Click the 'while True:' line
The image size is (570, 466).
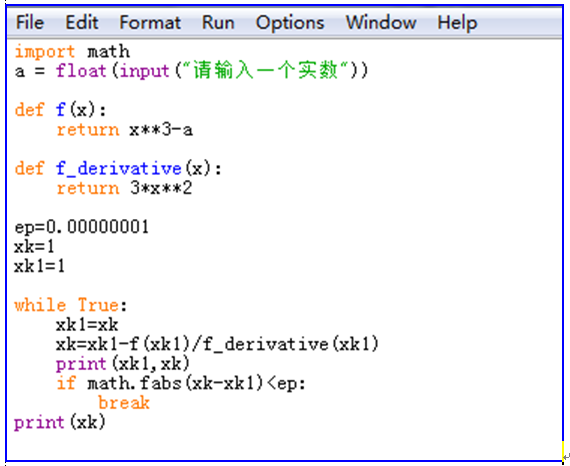click(71, 305)
